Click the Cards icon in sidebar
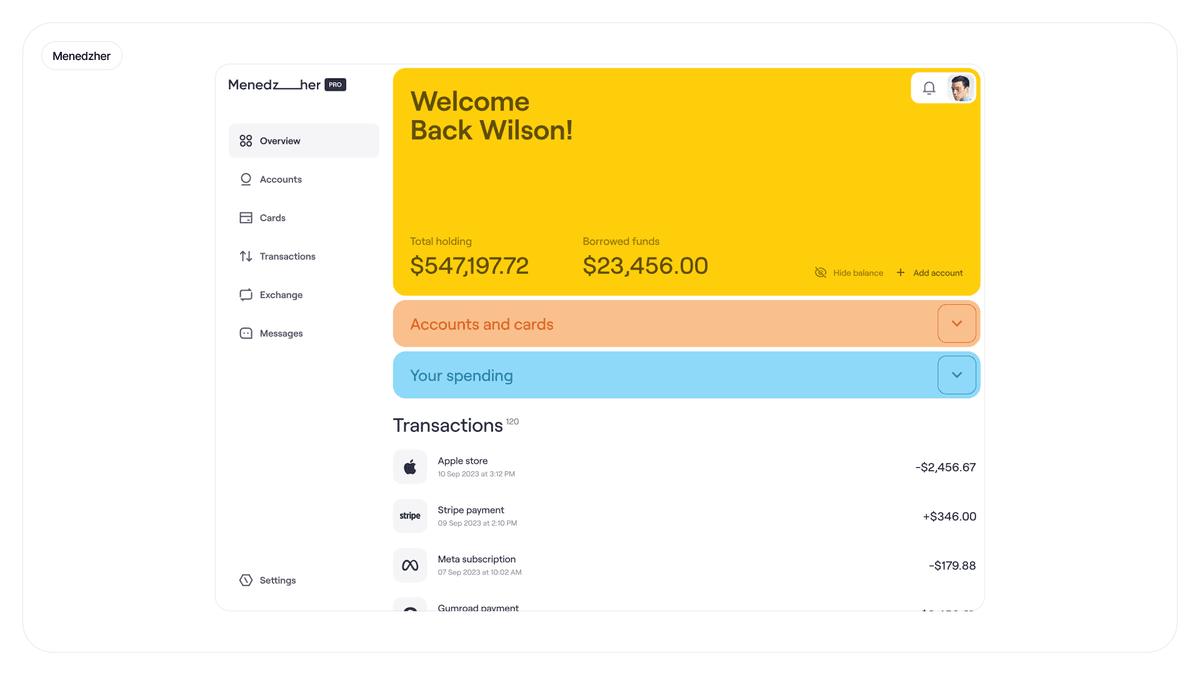Viewport: 1200px width, 675px height. point(246,218)
